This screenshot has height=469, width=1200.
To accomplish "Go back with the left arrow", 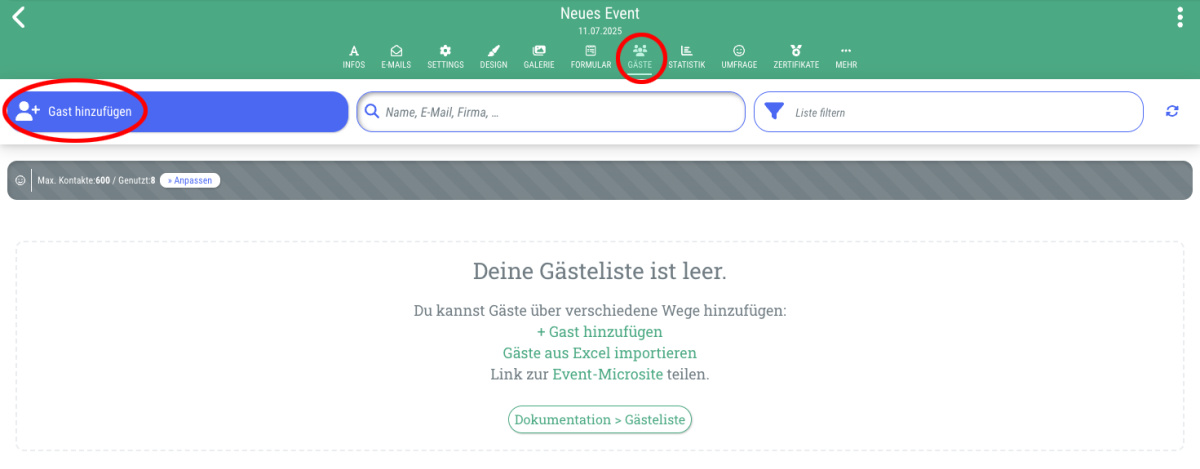I will click(x=18, y=16).
